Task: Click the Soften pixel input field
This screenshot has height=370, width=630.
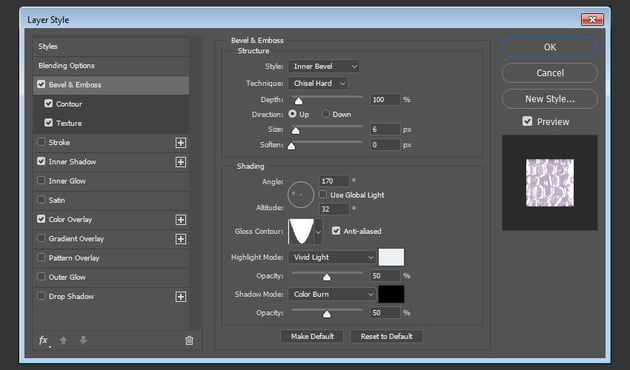Action: (x=385, y=145)
